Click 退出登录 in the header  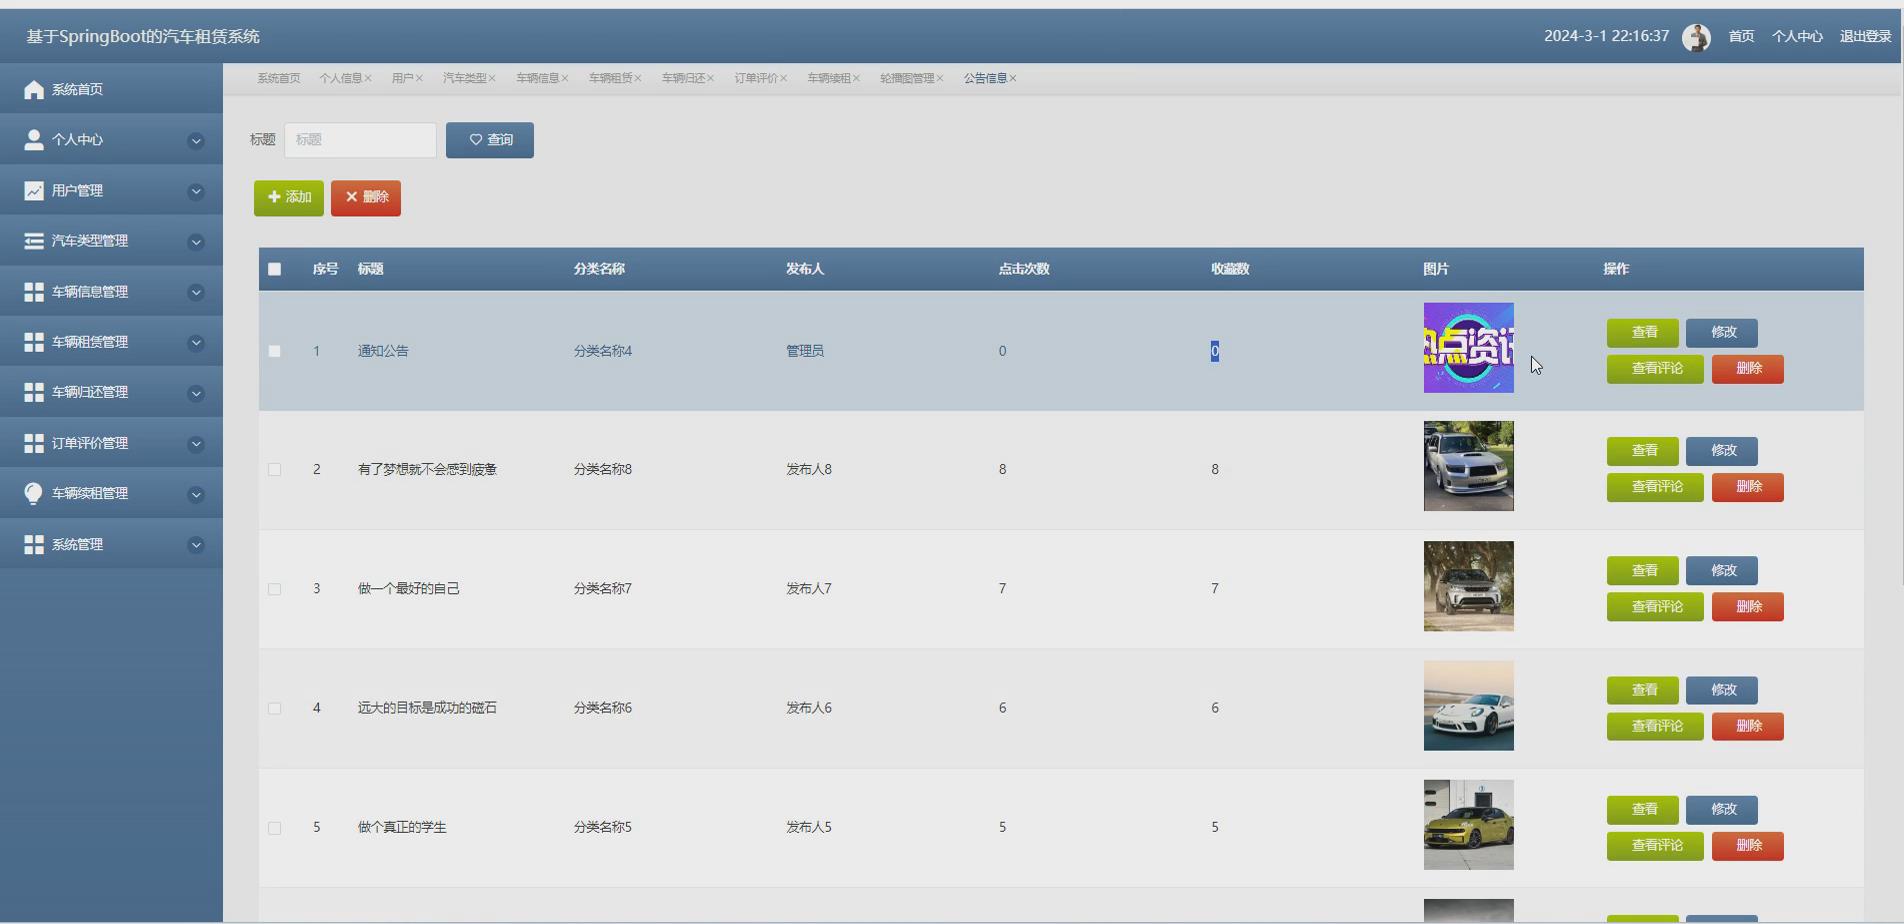1865,37
